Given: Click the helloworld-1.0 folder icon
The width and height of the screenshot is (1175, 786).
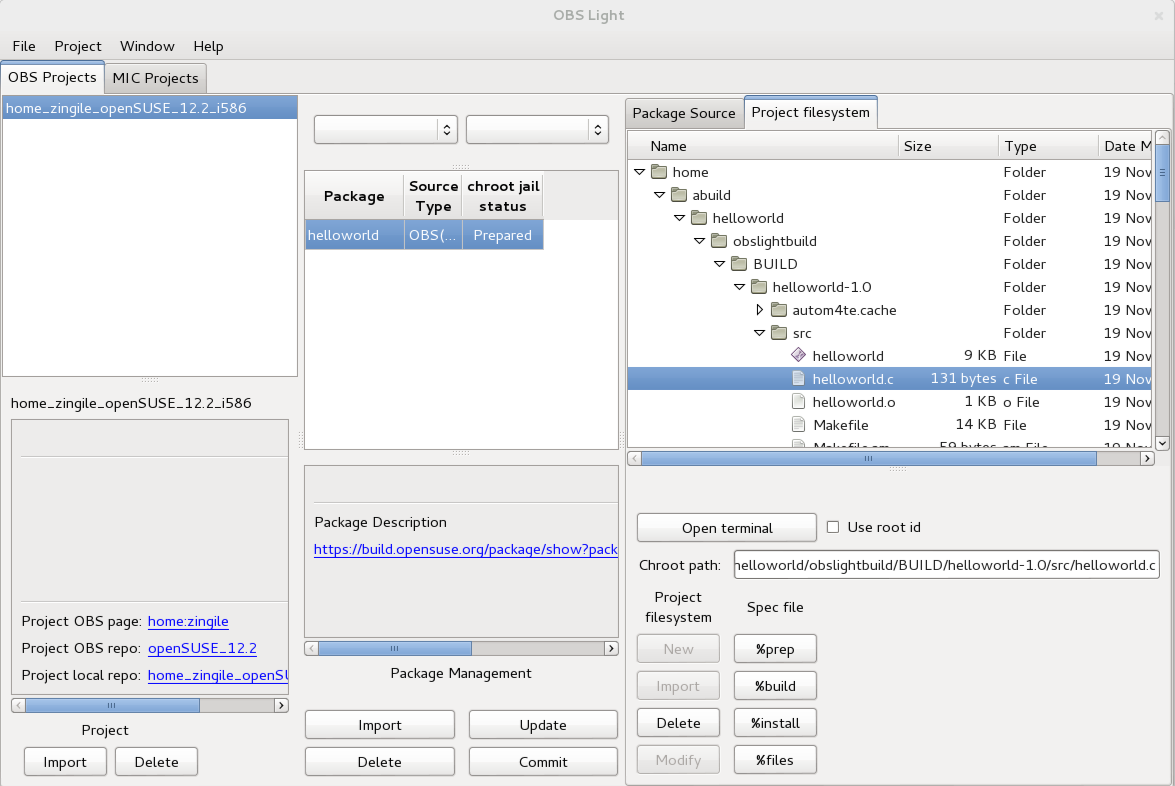Looking at the screenshot, I should pyautogui.click(x=757, y=287).
